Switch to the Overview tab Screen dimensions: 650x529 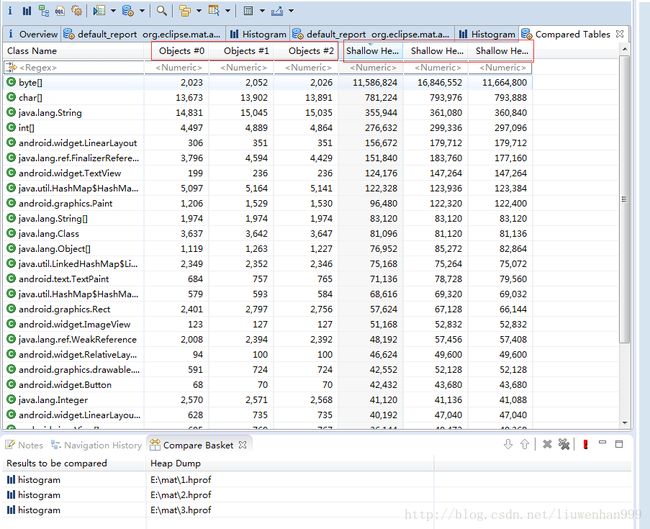[x=32, y=34]
